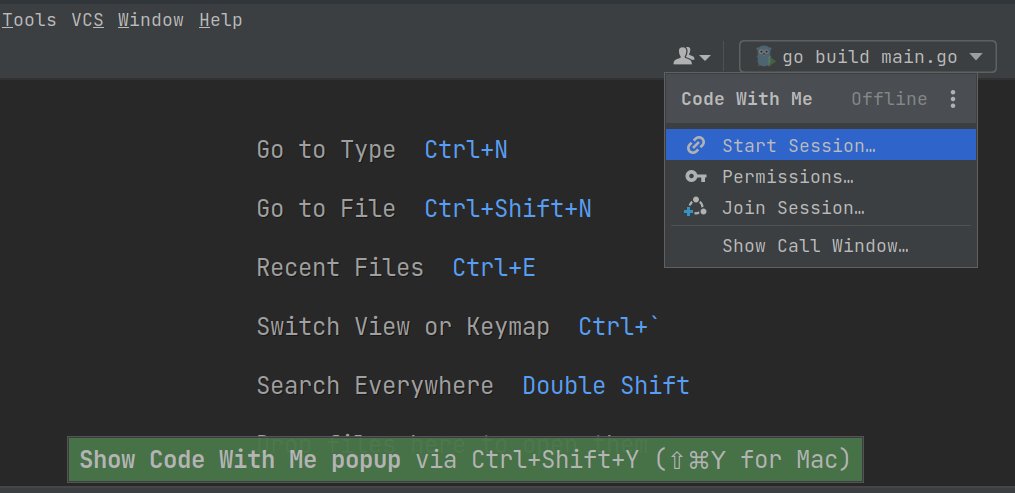Open the Help menu
1015x493 pixels.
[221, 20]
